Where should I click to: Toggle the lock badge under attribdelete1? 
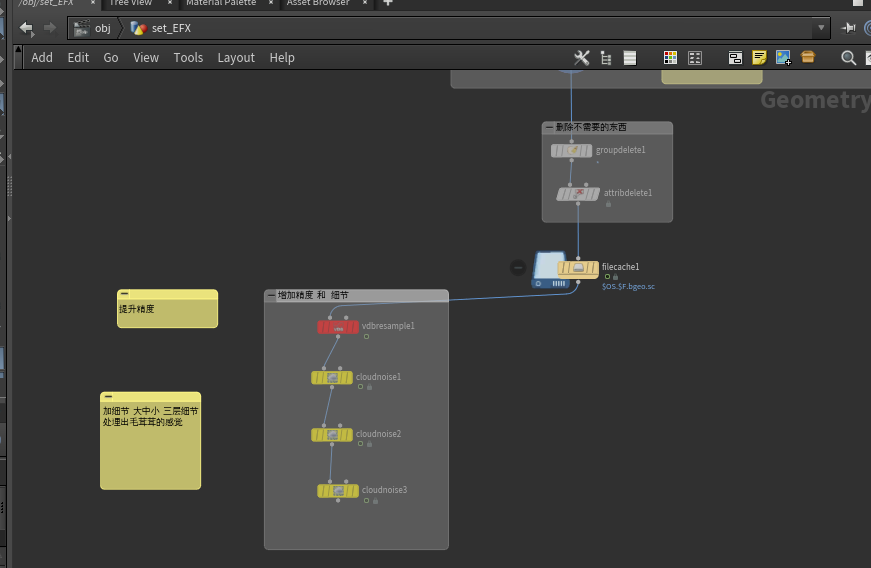[608, 204]
